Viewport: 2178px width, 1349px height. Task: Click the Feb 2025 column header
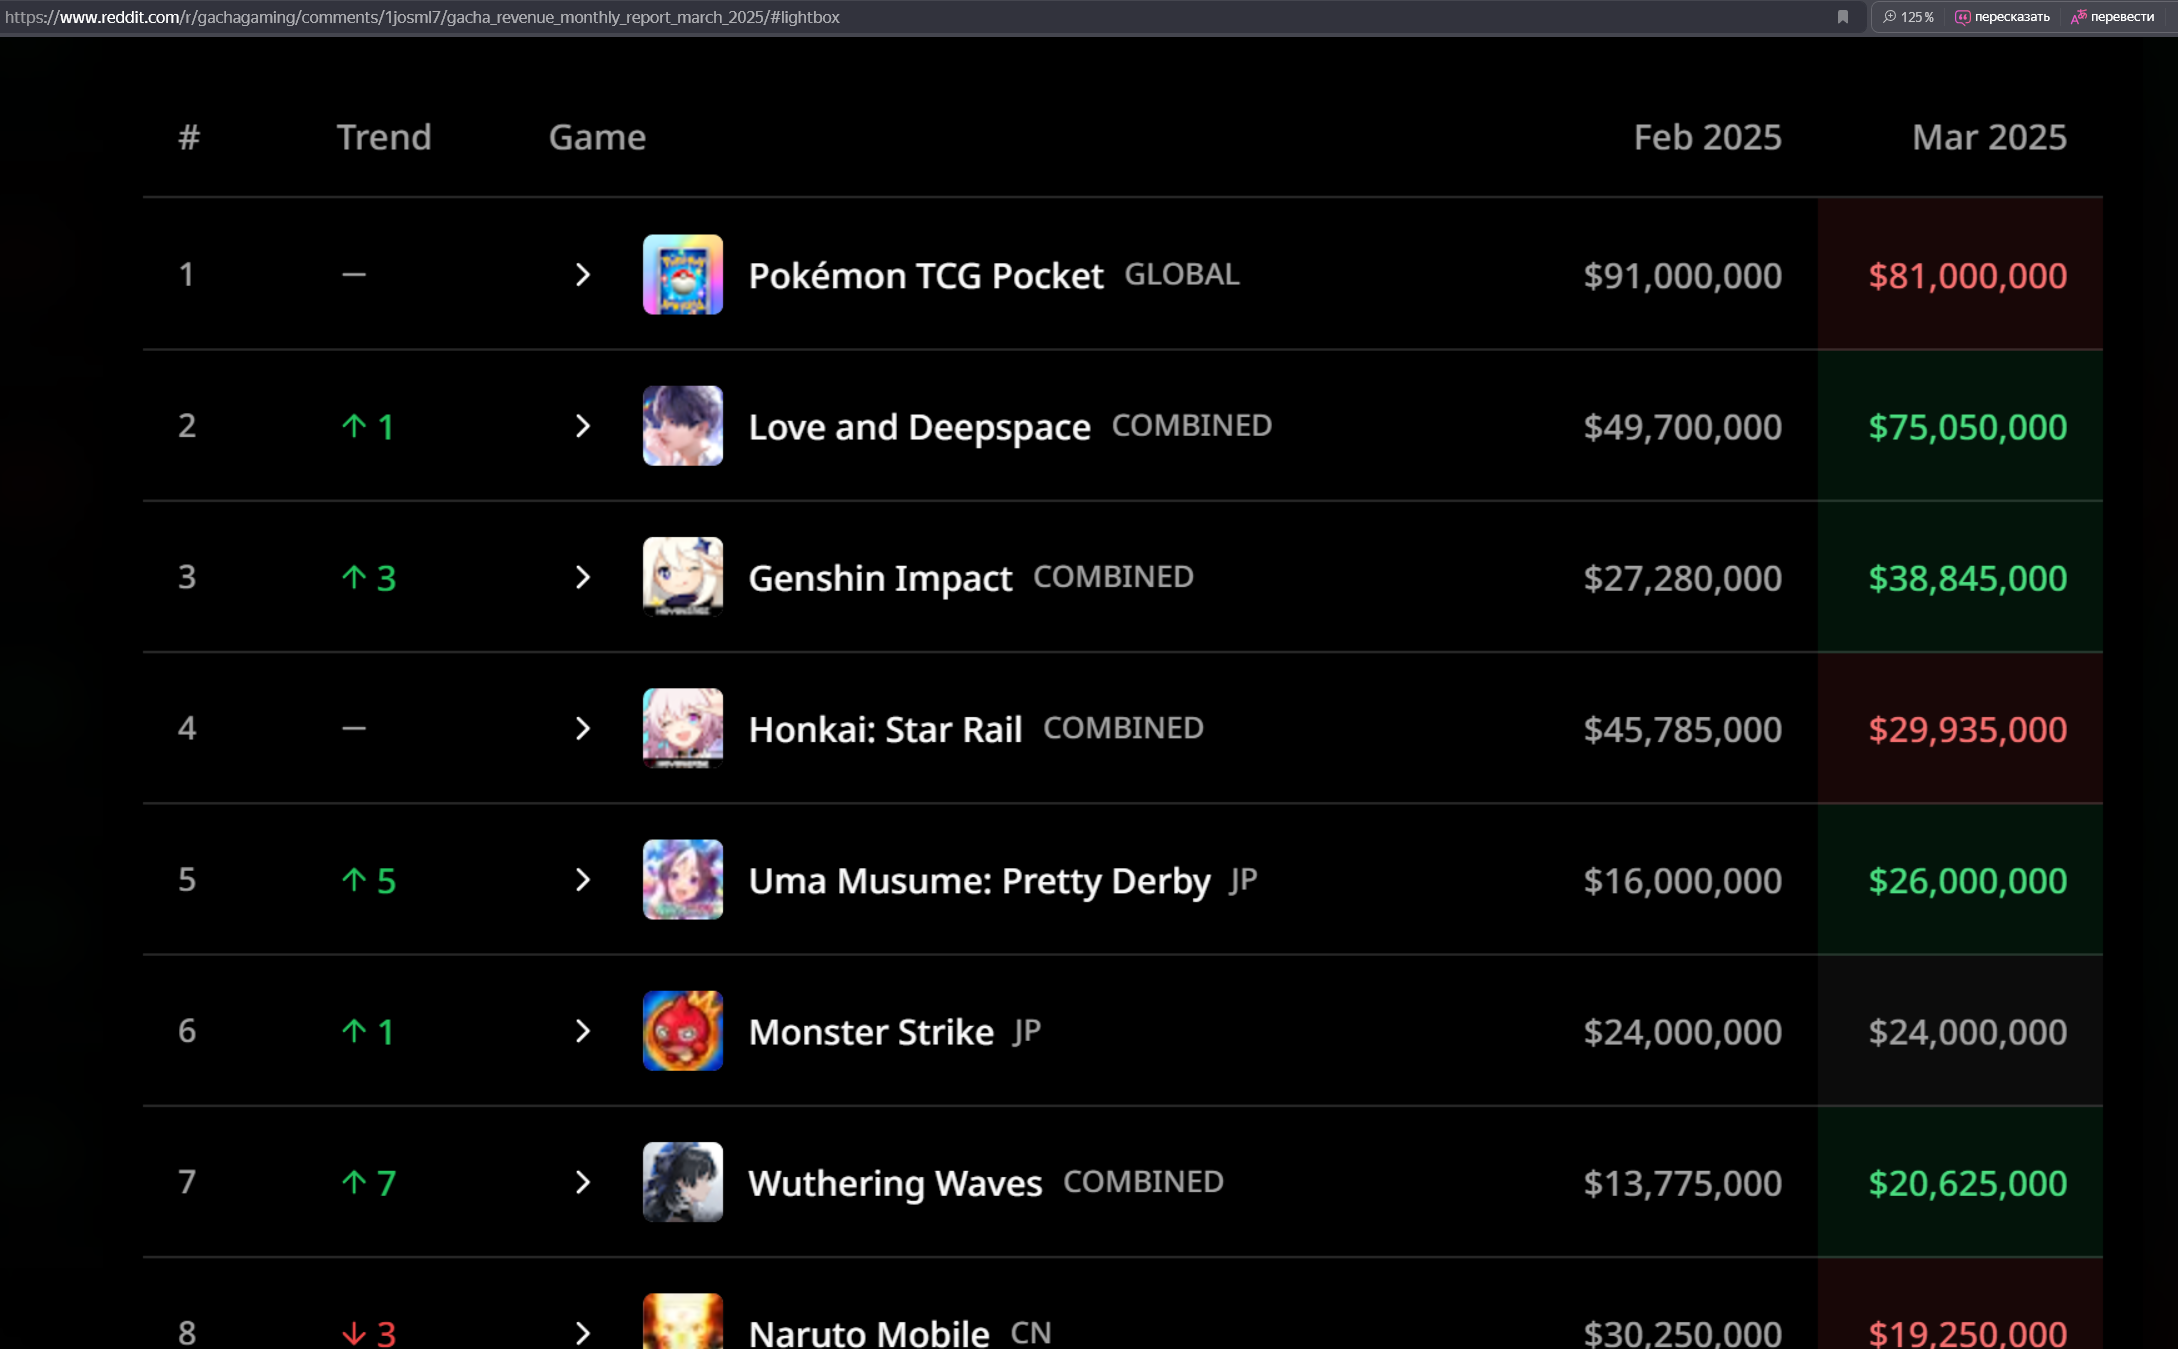click(1707, 137)
